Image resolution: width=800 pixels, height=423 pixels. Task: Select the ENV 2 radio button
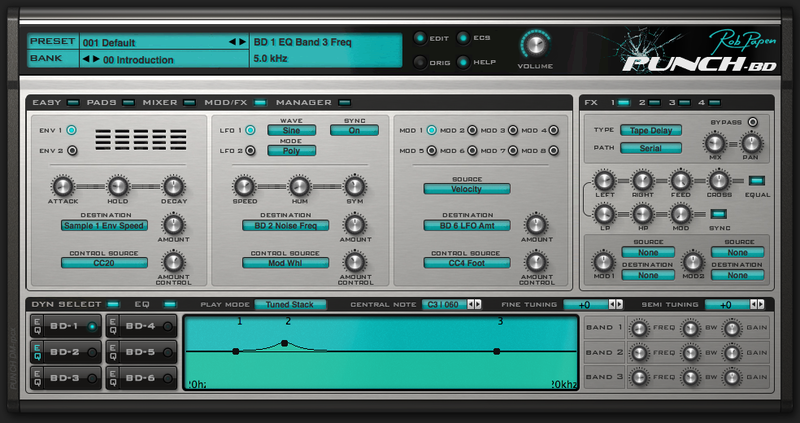(72, 151)
